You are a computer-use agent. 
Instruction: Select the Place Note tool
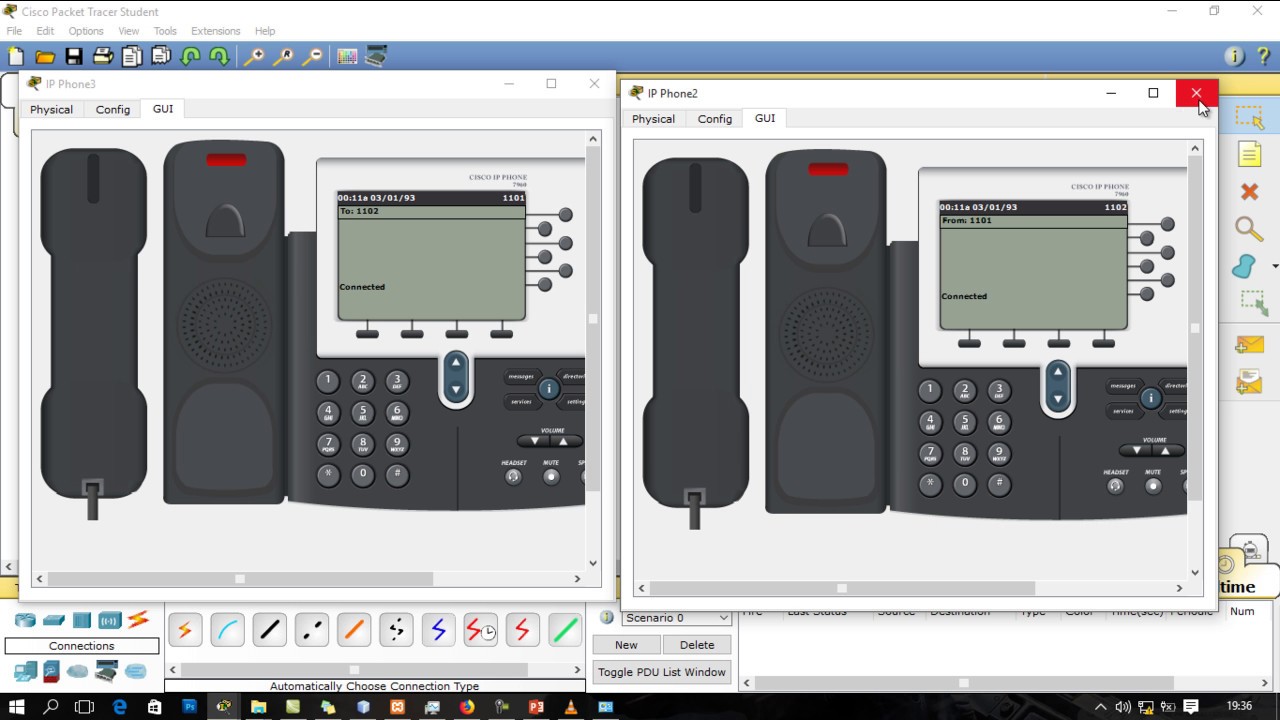click(1249, 154)
